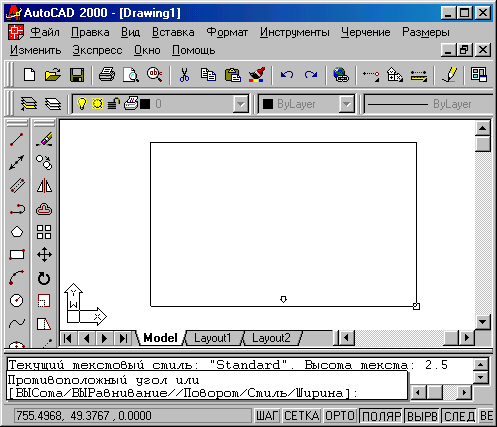The image size is (497, 427).
Task: Click the black ByLayer color swatch
Action: coord(268,104)
